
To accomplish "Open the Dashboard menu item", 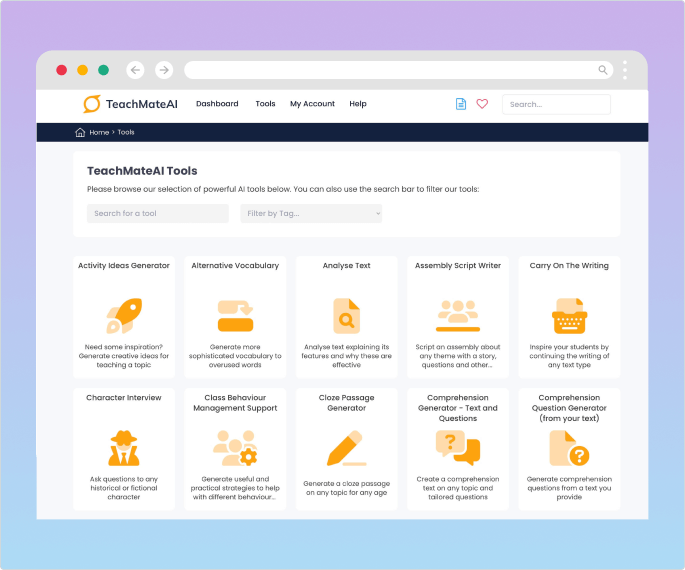I will point(217,104).
